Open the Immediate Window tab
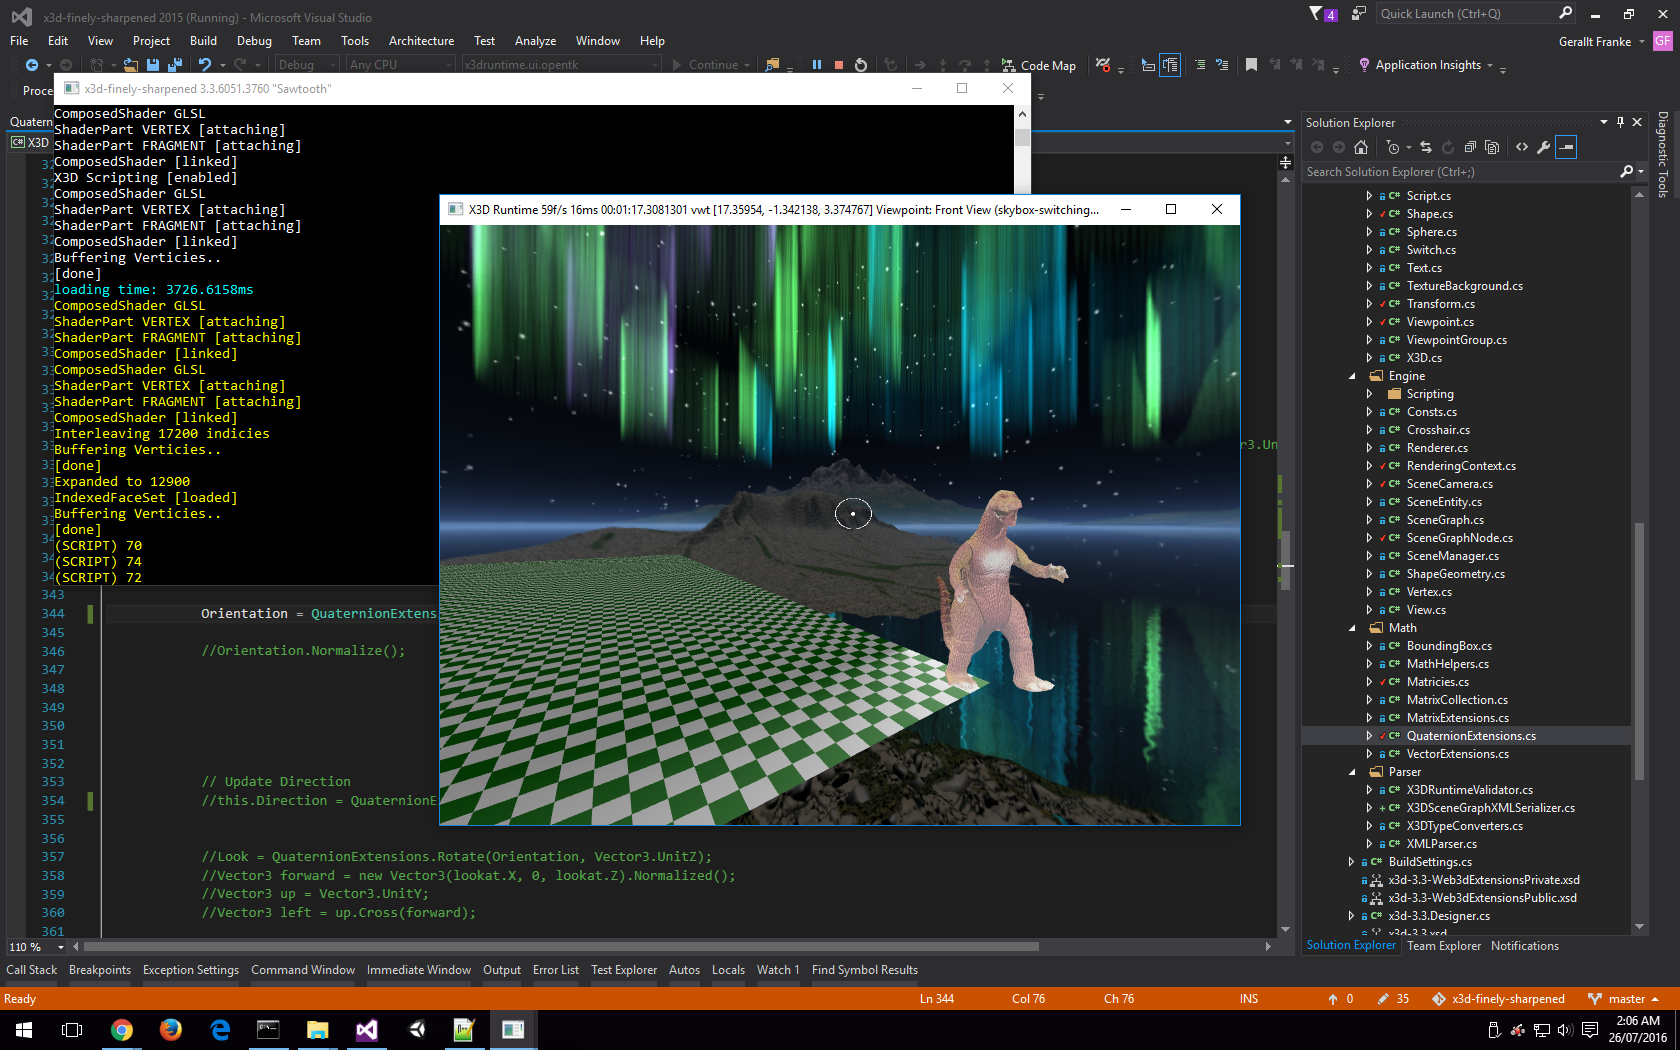This screenshot has width=1680, height=1050. click(418, 970)
